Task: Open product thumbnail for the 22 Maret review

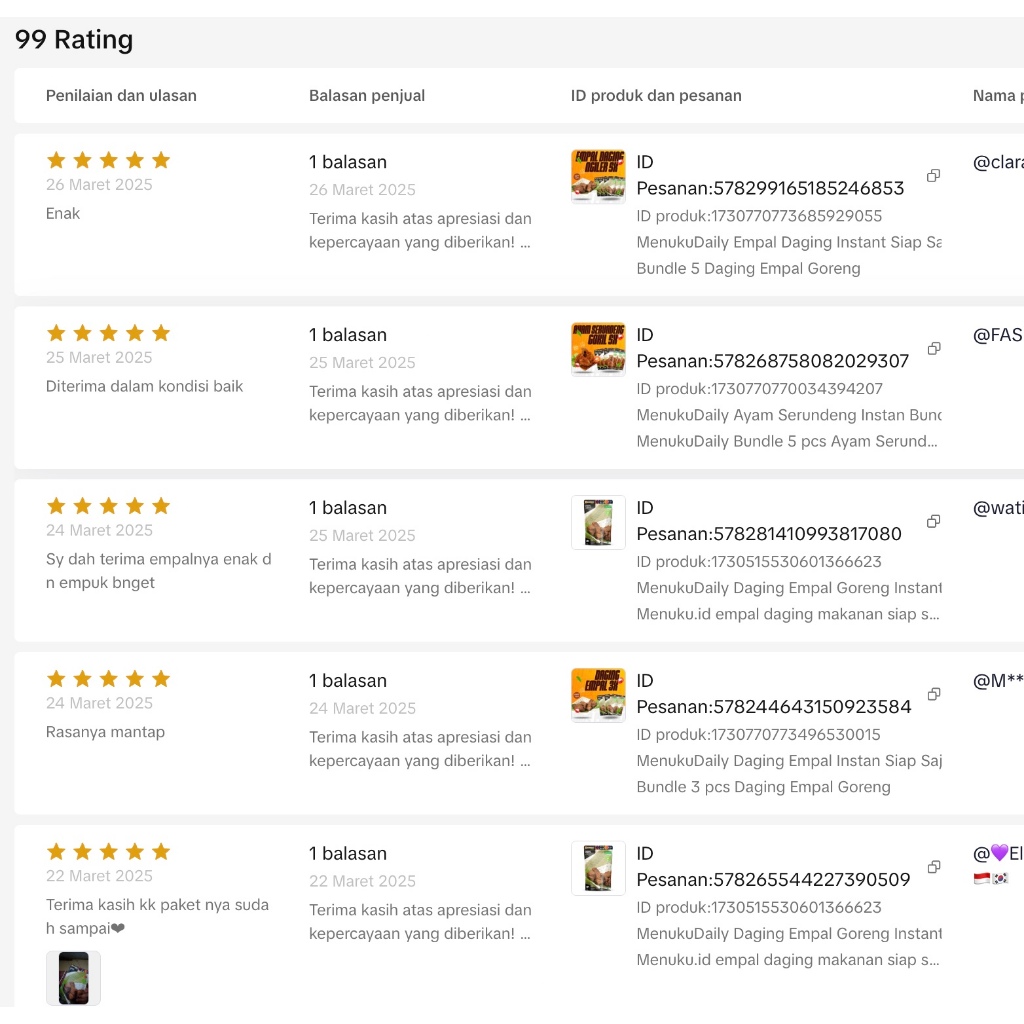Action: point(598,868)
